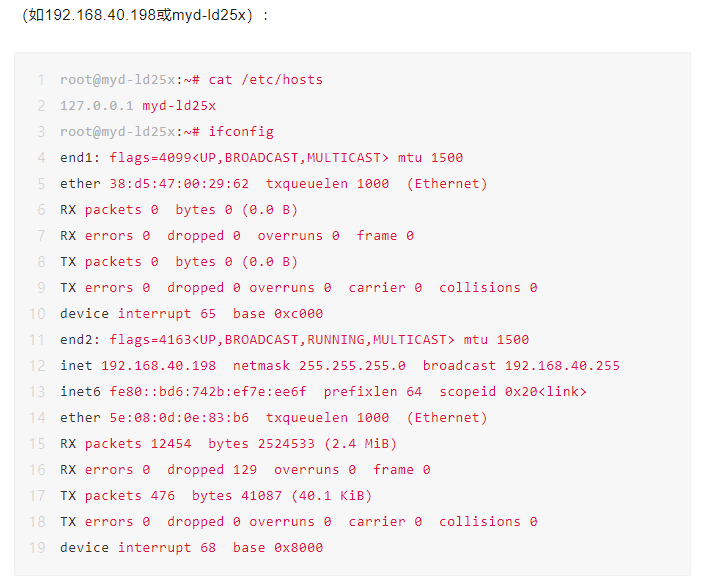Click 'device interrupt 68' line

[x=138, y=547]
